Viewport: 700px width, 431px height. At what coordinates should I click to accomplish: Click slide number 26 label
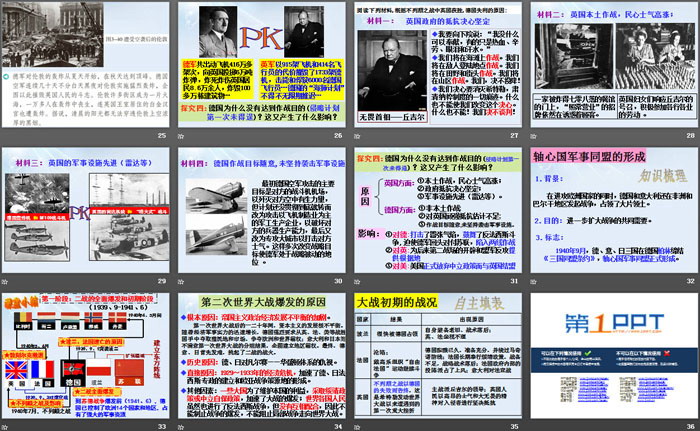point(338,135)
